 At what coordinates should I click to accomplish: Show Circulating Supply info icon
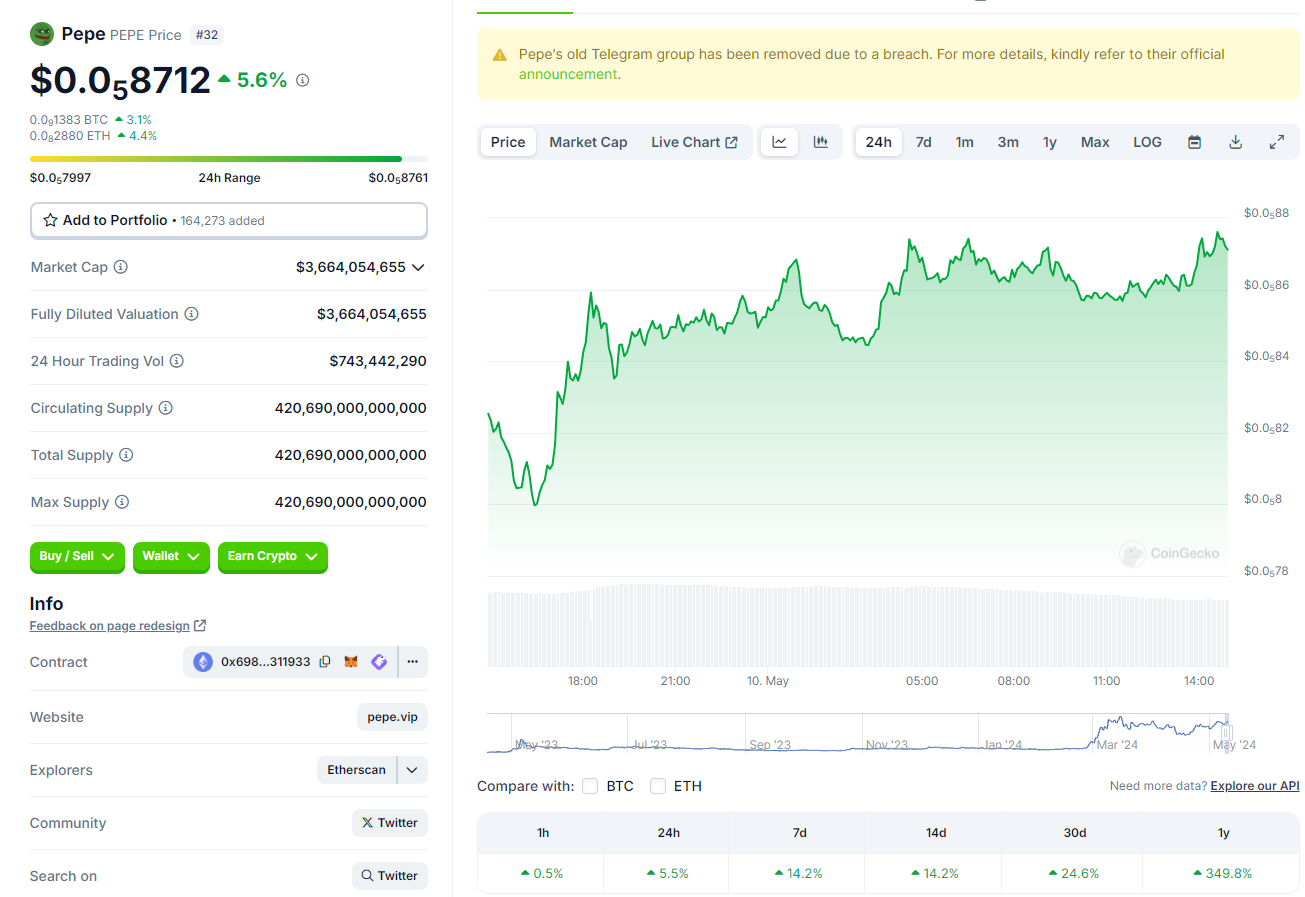[166, 408]
